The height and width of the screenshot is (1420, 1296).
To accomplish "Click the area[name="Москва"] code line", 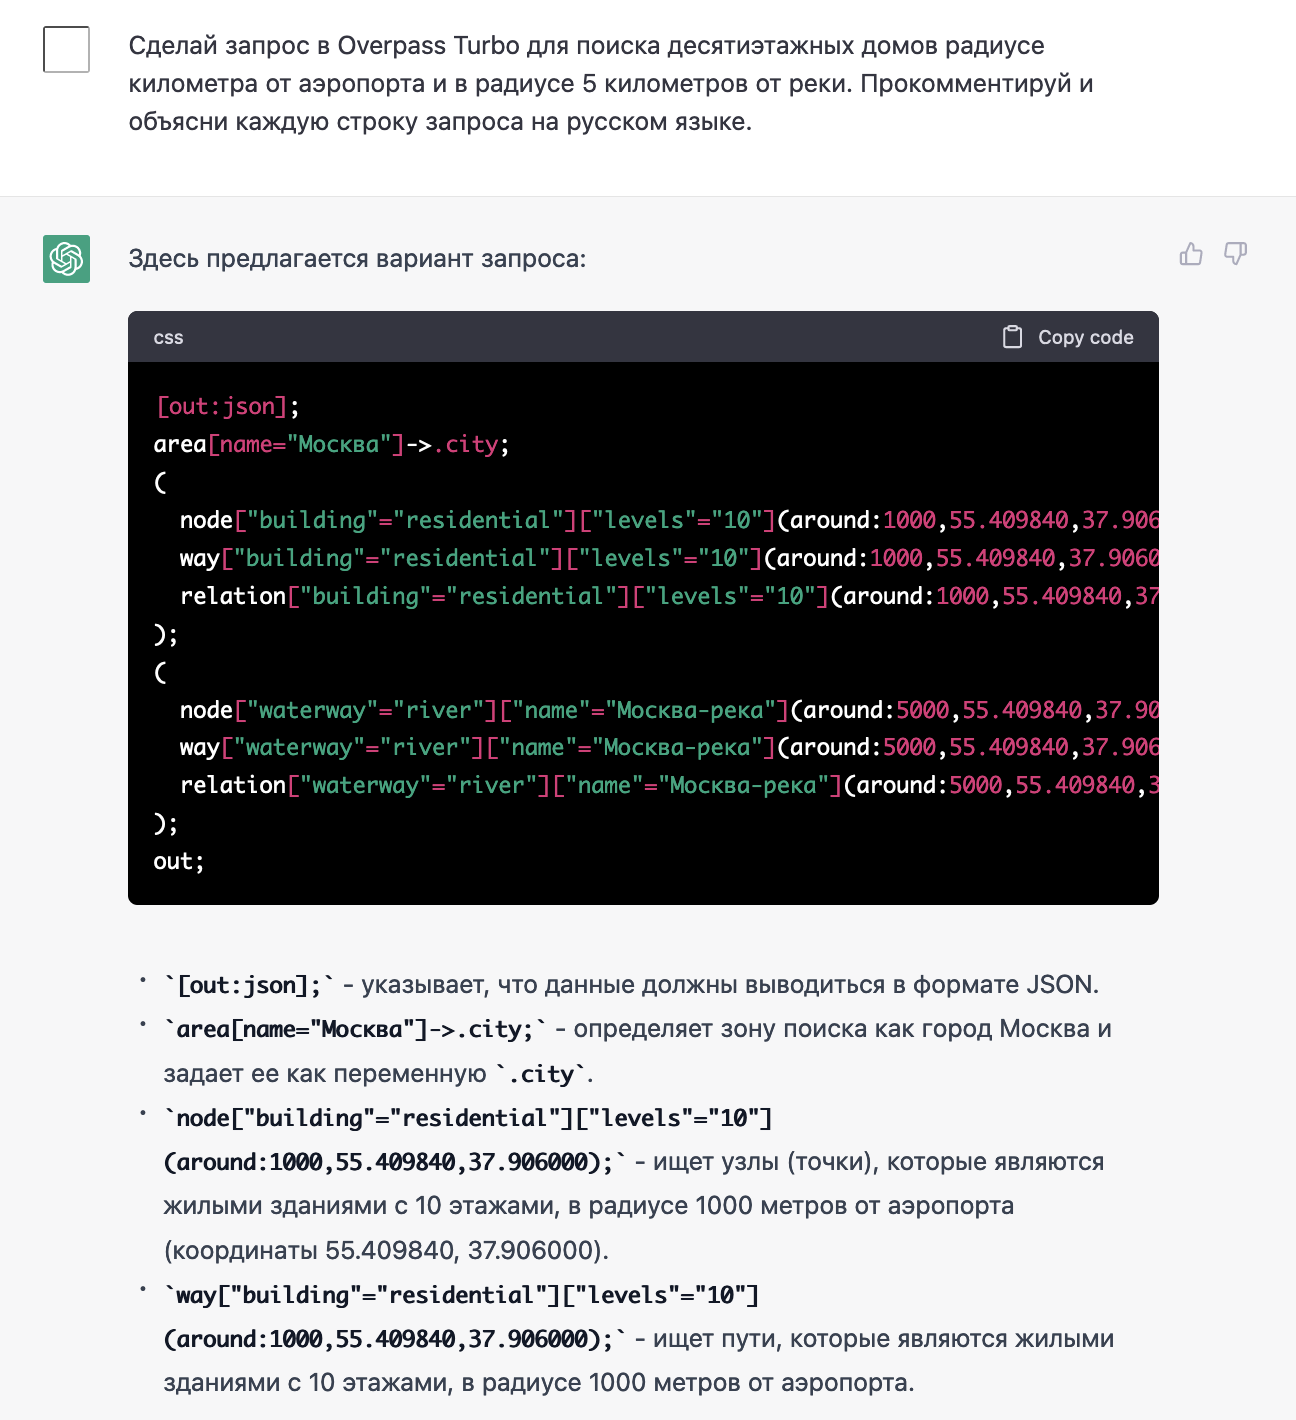I will click(331, 444).
